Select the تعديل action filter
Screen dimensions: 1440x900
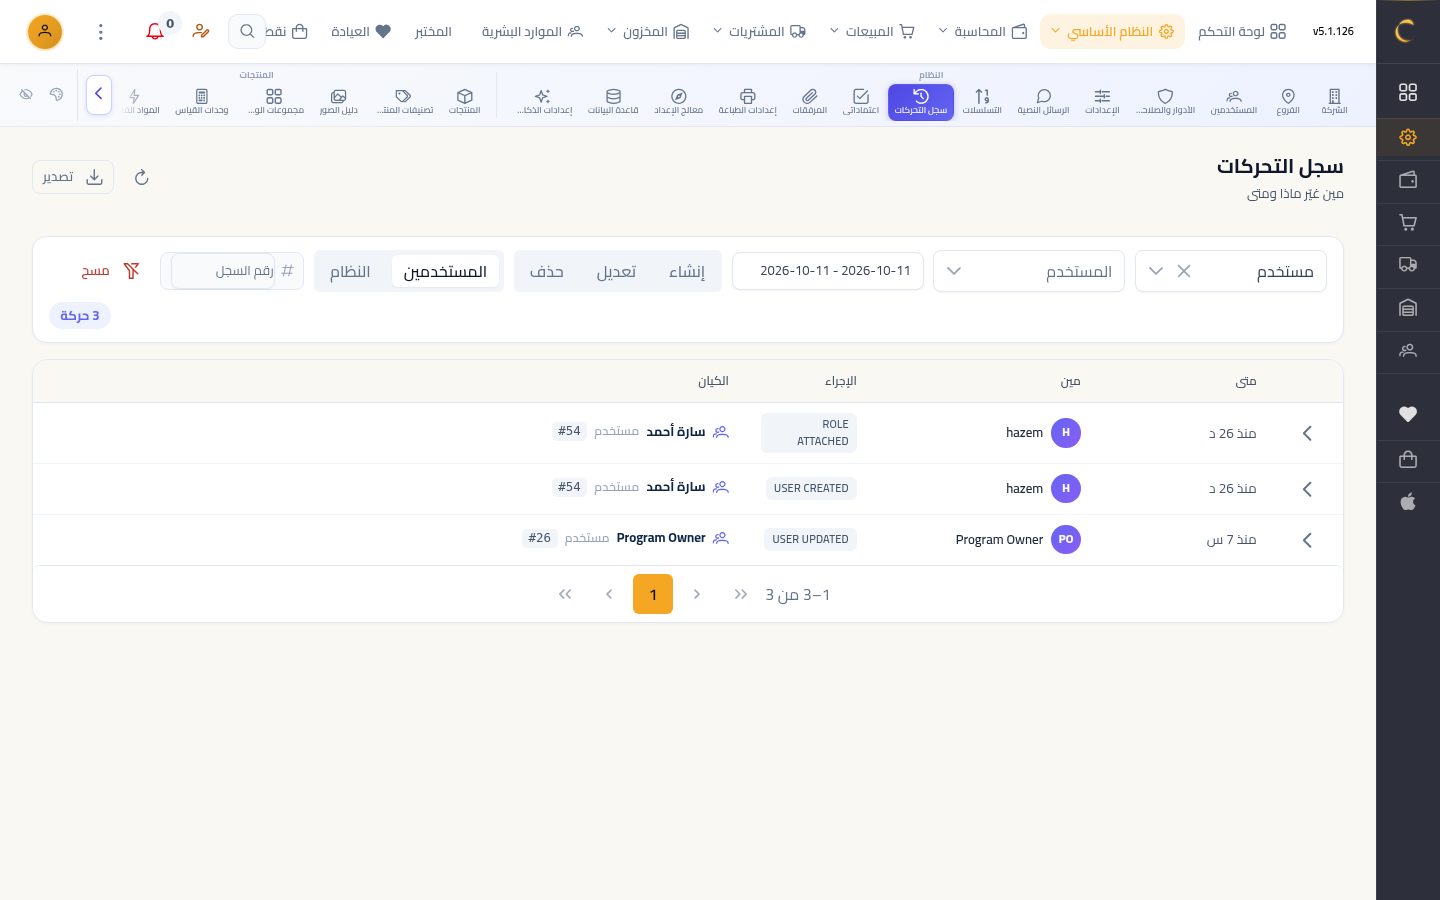click(616, 271)
